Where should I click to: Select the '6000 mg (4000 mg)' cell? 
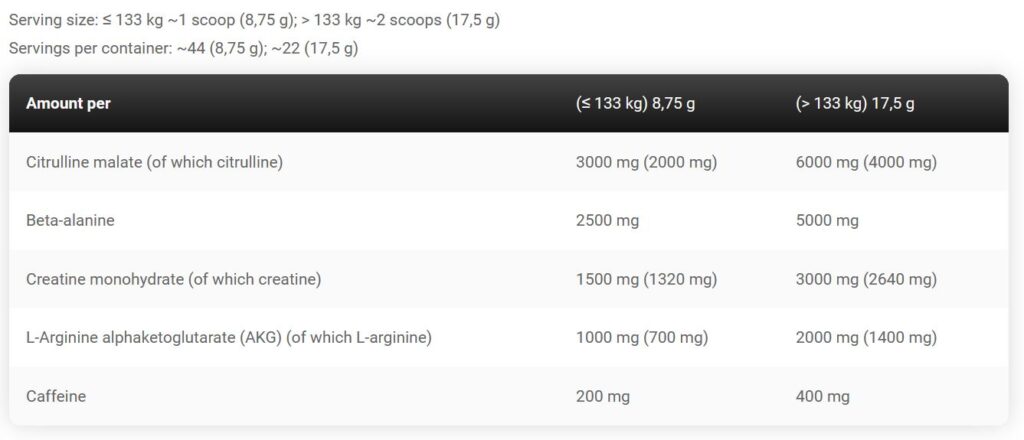[x=866, y=161]
